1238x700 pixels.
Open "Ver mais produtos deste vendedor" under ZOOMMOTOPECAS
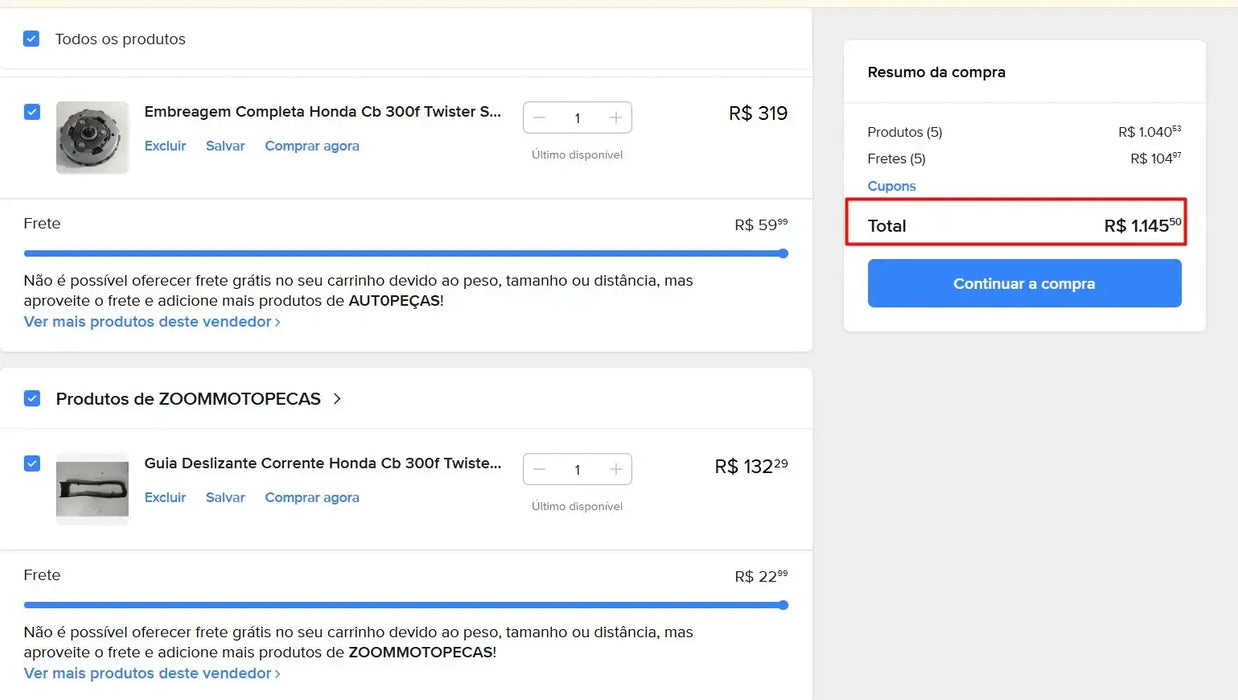tap(146, 673)
